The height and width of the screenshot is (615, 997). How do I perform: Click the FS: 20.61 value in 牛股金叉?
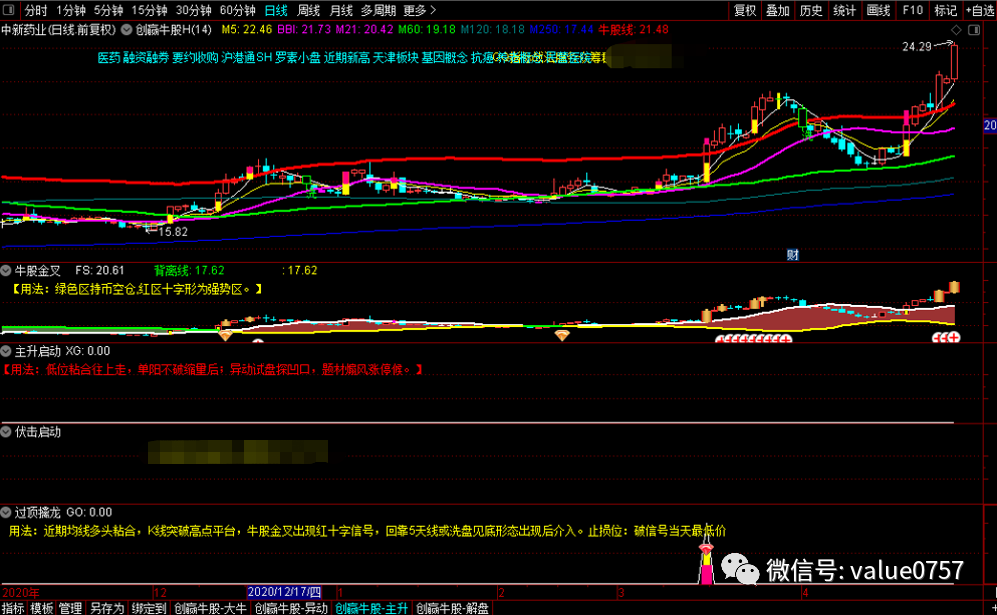coord(100,270)
